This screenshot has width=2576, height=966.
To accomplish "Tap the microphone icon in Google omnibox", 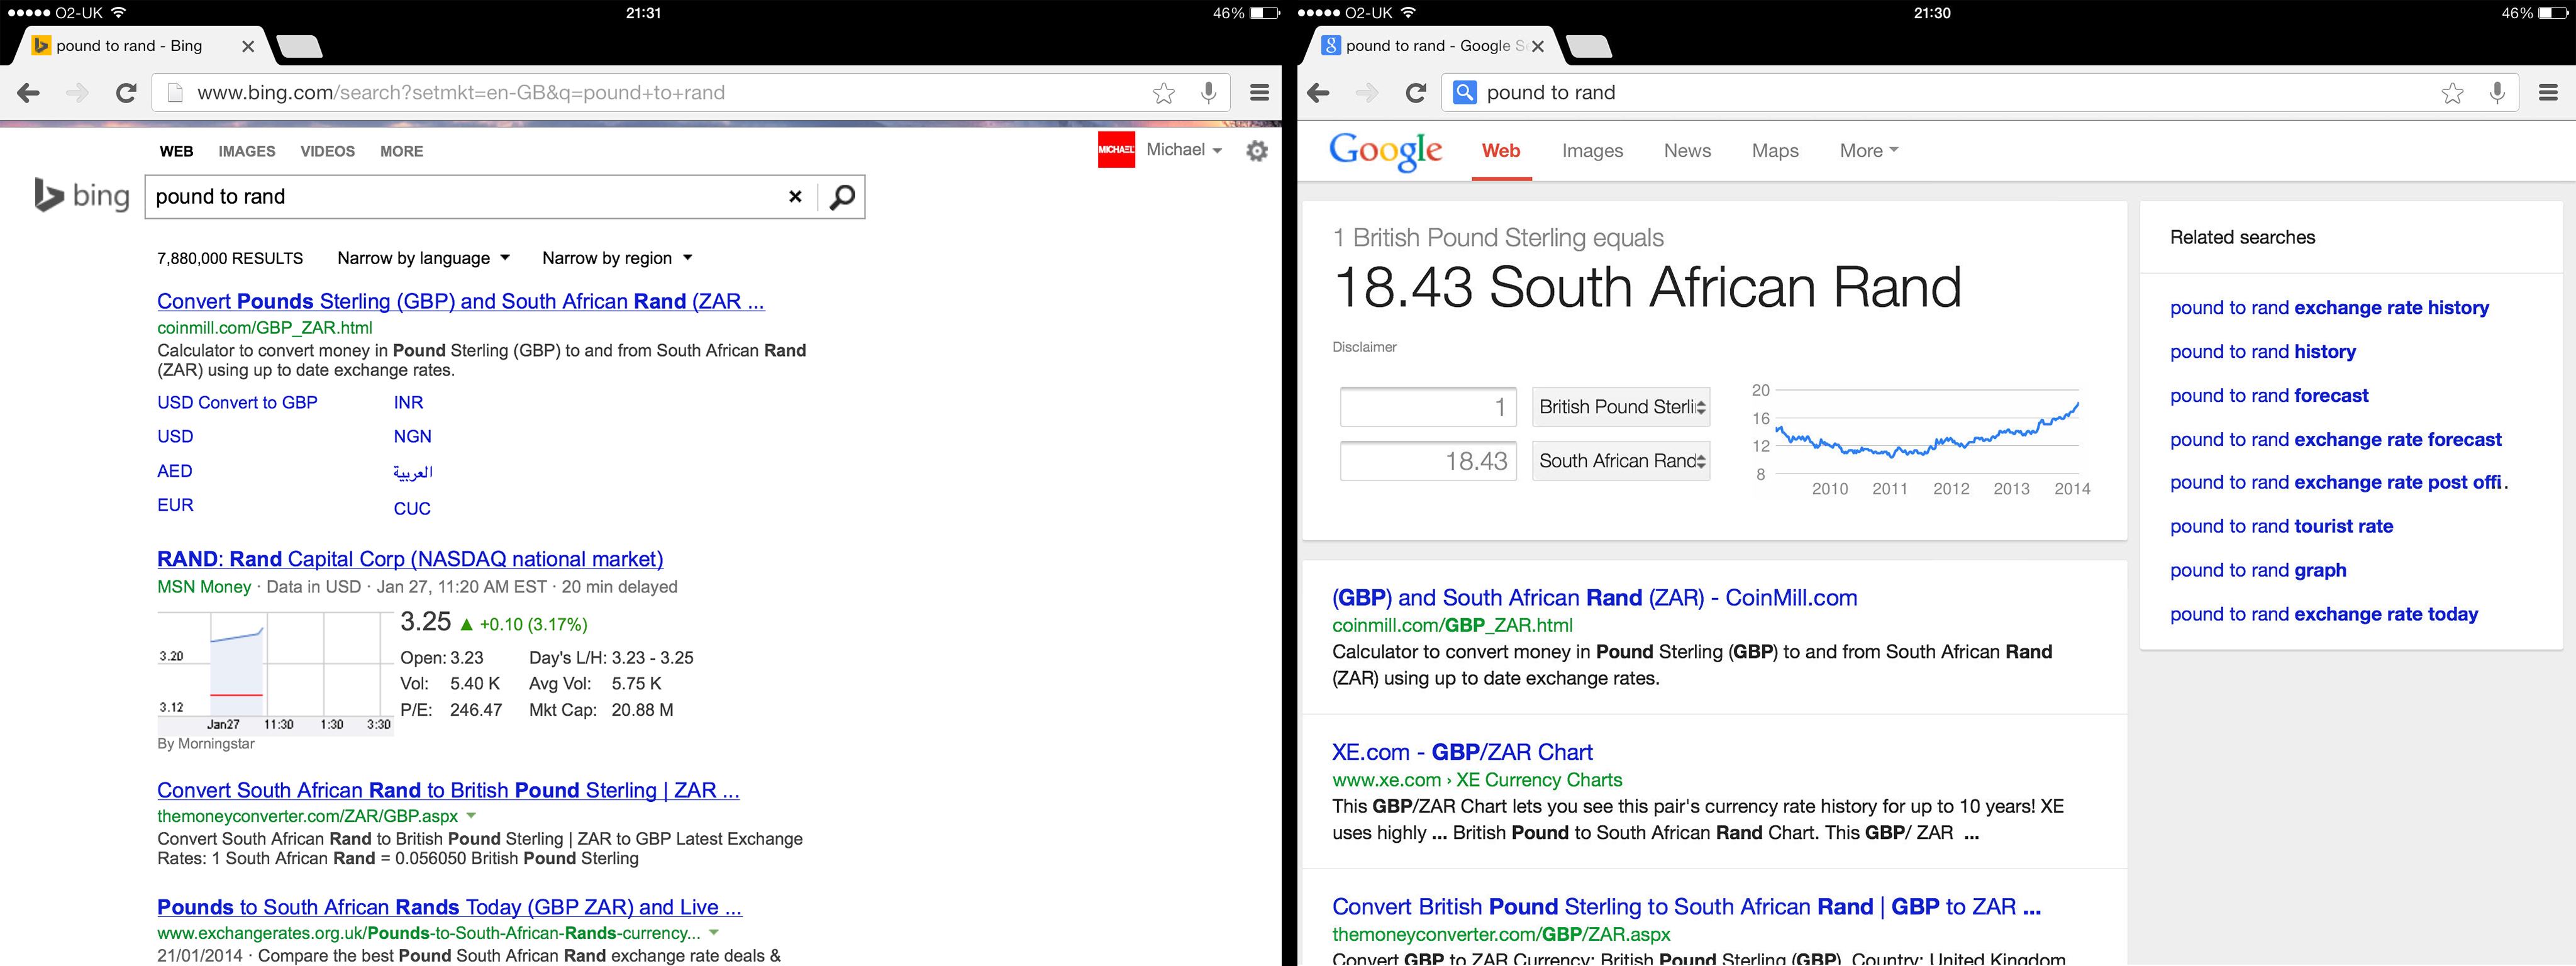I will pos(2497,93).
